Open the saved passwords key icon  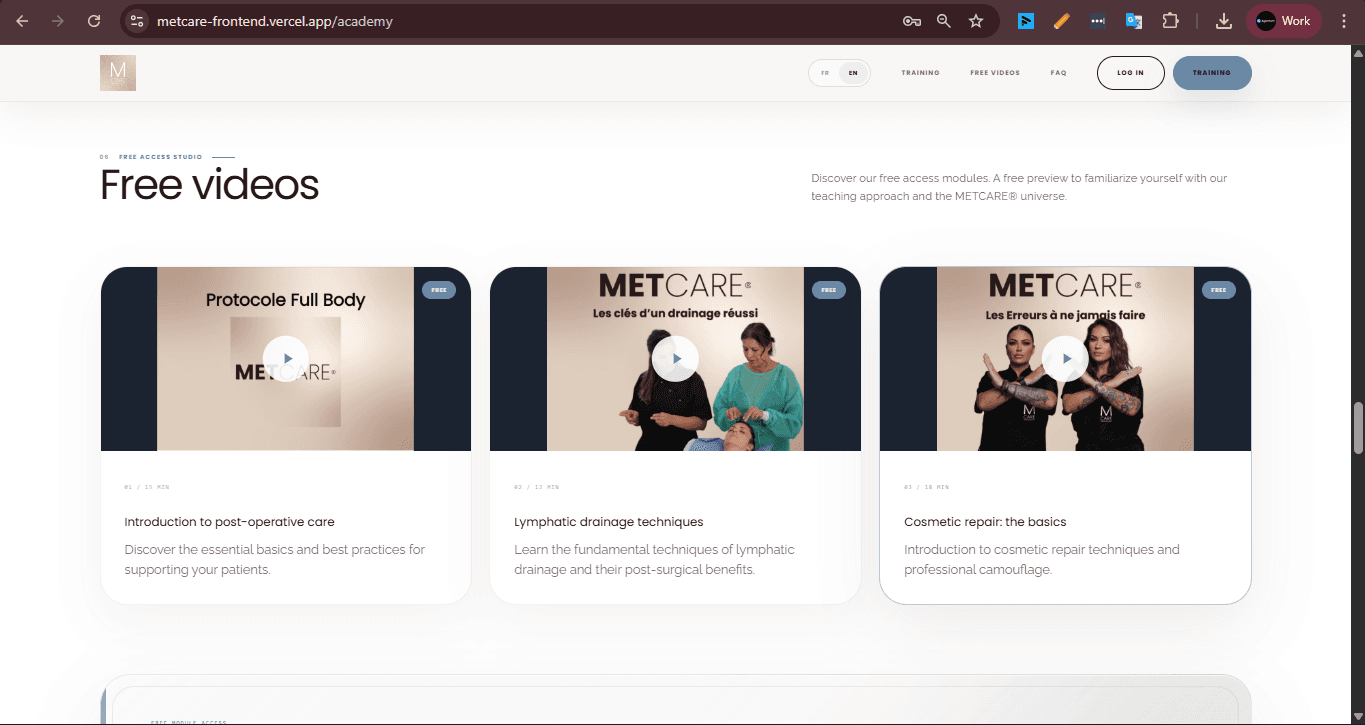point(911,21)
